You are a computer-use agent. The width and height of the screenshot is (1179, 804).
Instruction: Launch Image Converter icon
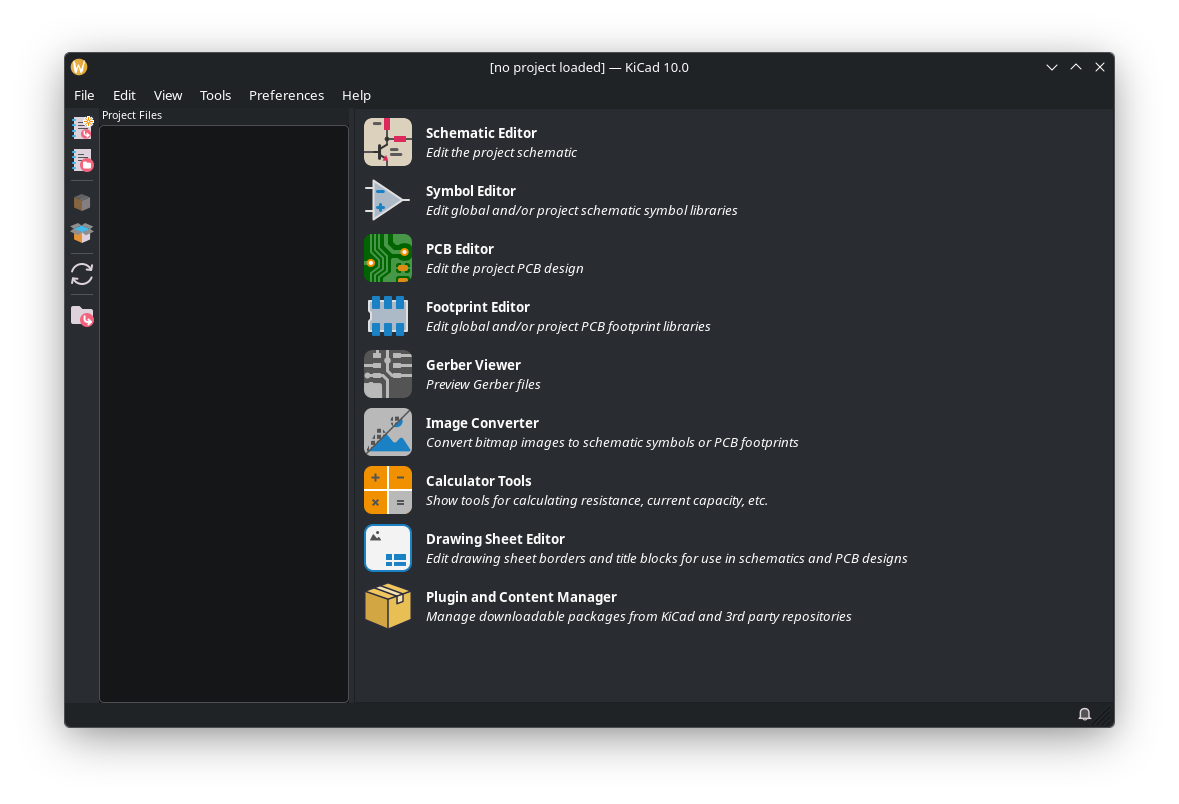[388, 432]
